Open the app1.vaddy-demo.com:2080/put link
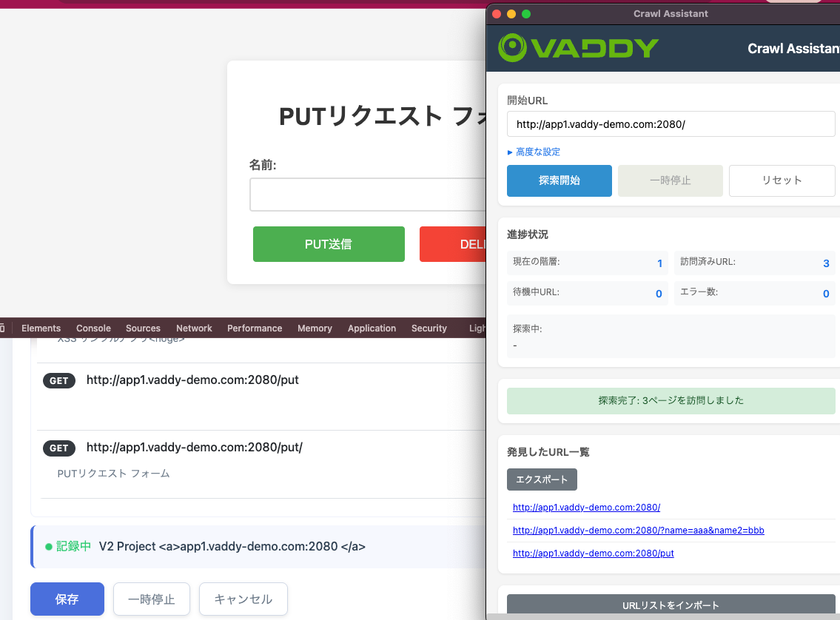 click(592, 553)
